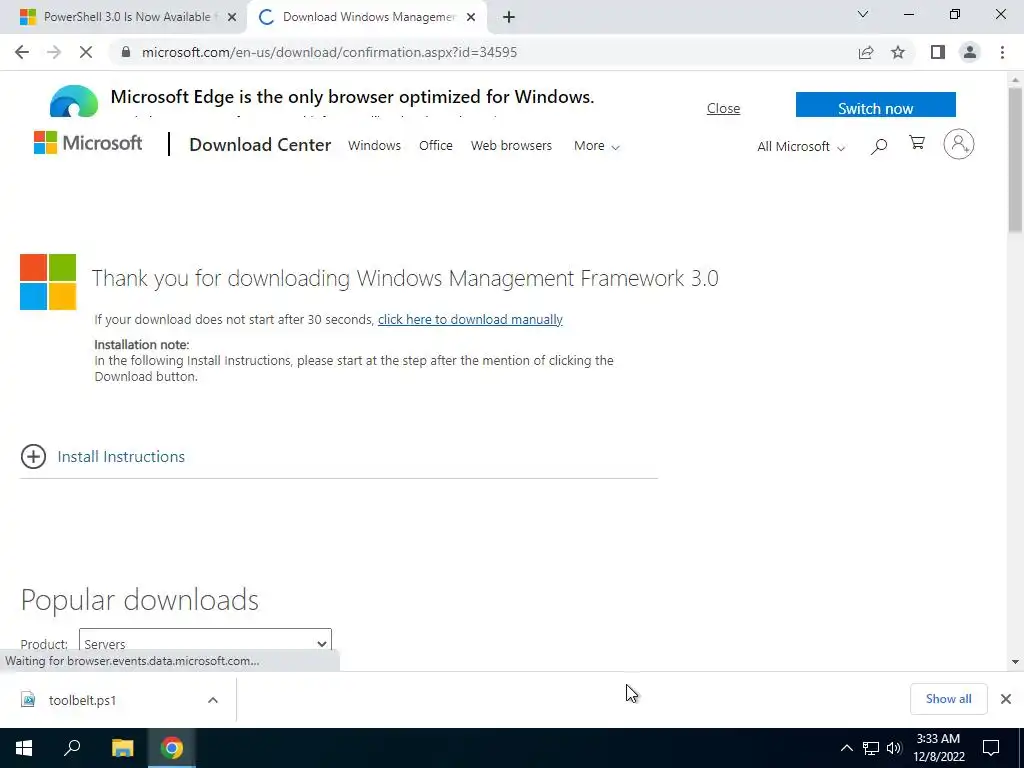The width and height of the screenshot is (1024, 768).
Task: Open the Install Instructions heading
Action: click(121, 456)
